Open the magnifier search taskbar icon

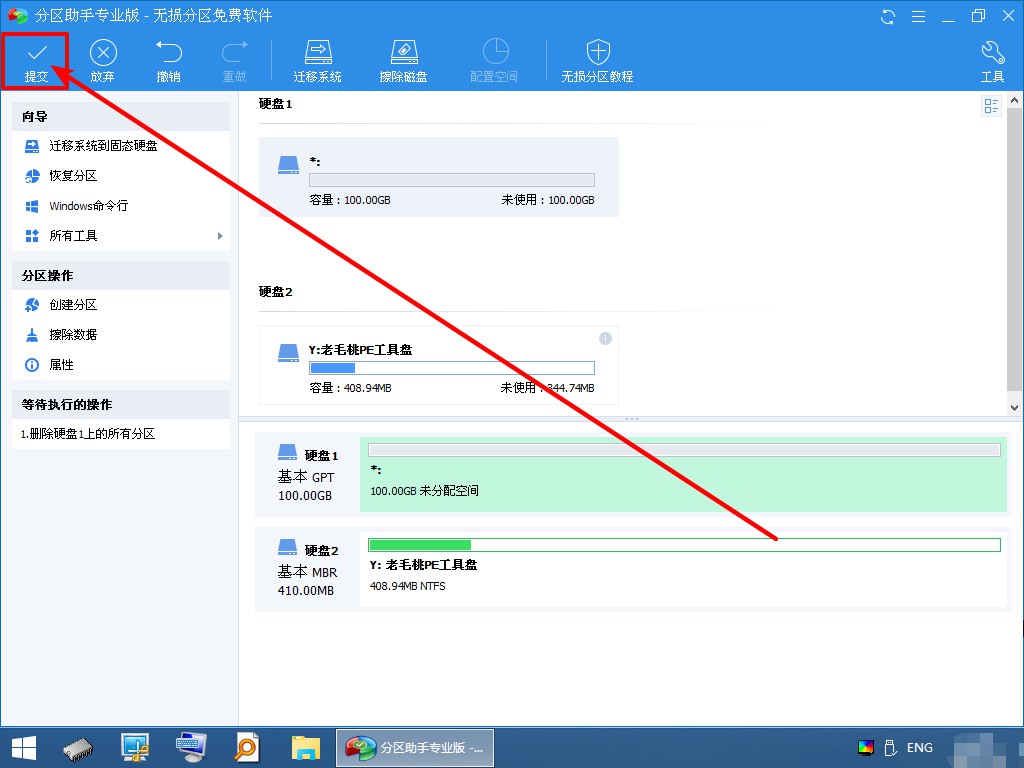click(248, 748)
